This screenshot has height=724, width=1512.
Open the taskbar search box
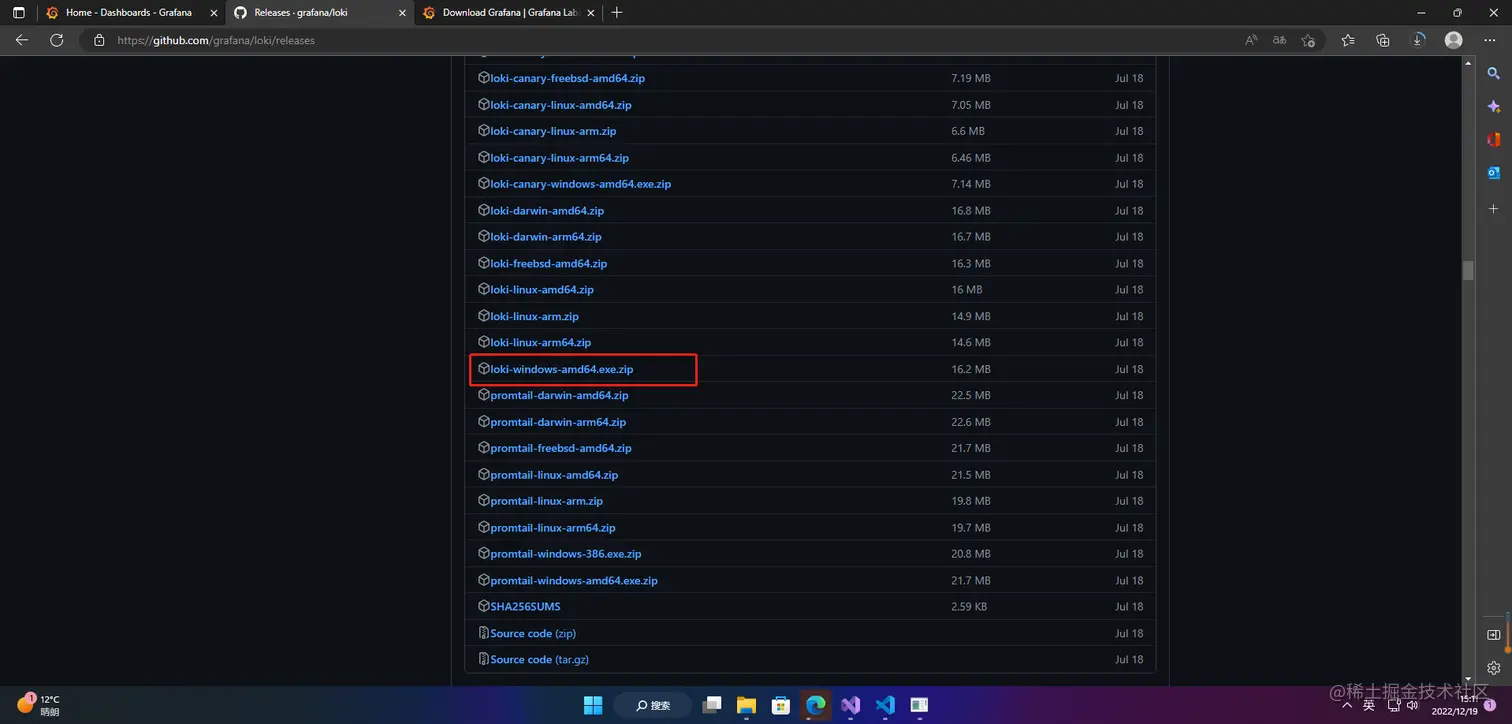point(653,705)
